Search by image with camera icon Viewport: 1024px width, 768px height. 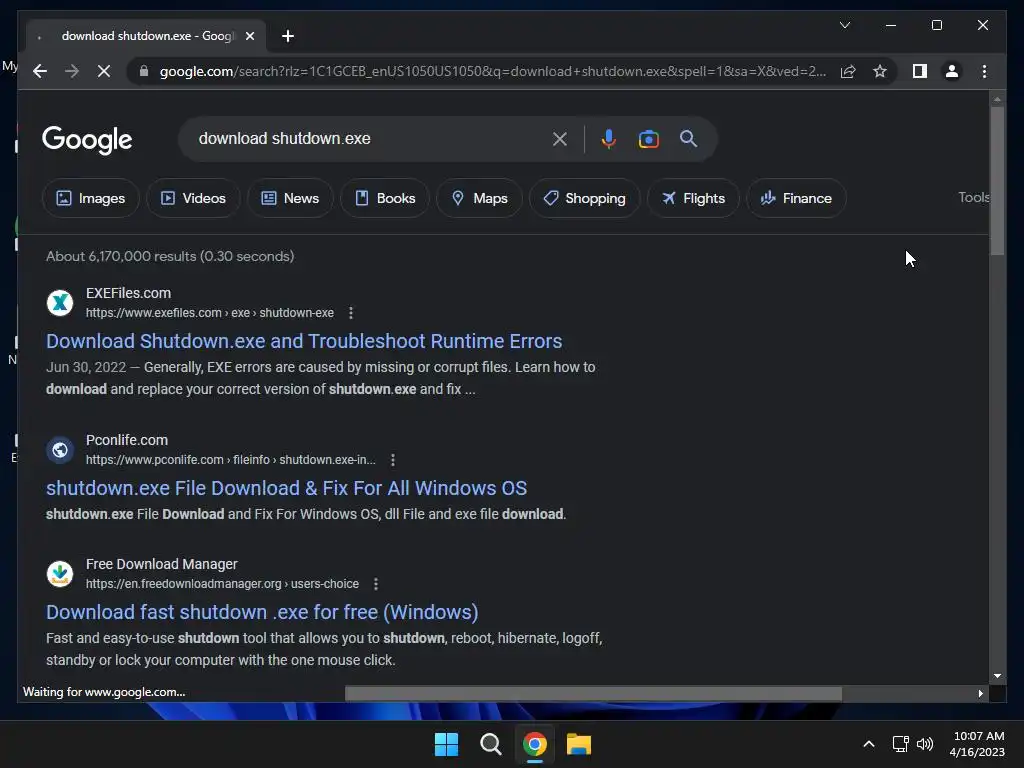(648, 138)
